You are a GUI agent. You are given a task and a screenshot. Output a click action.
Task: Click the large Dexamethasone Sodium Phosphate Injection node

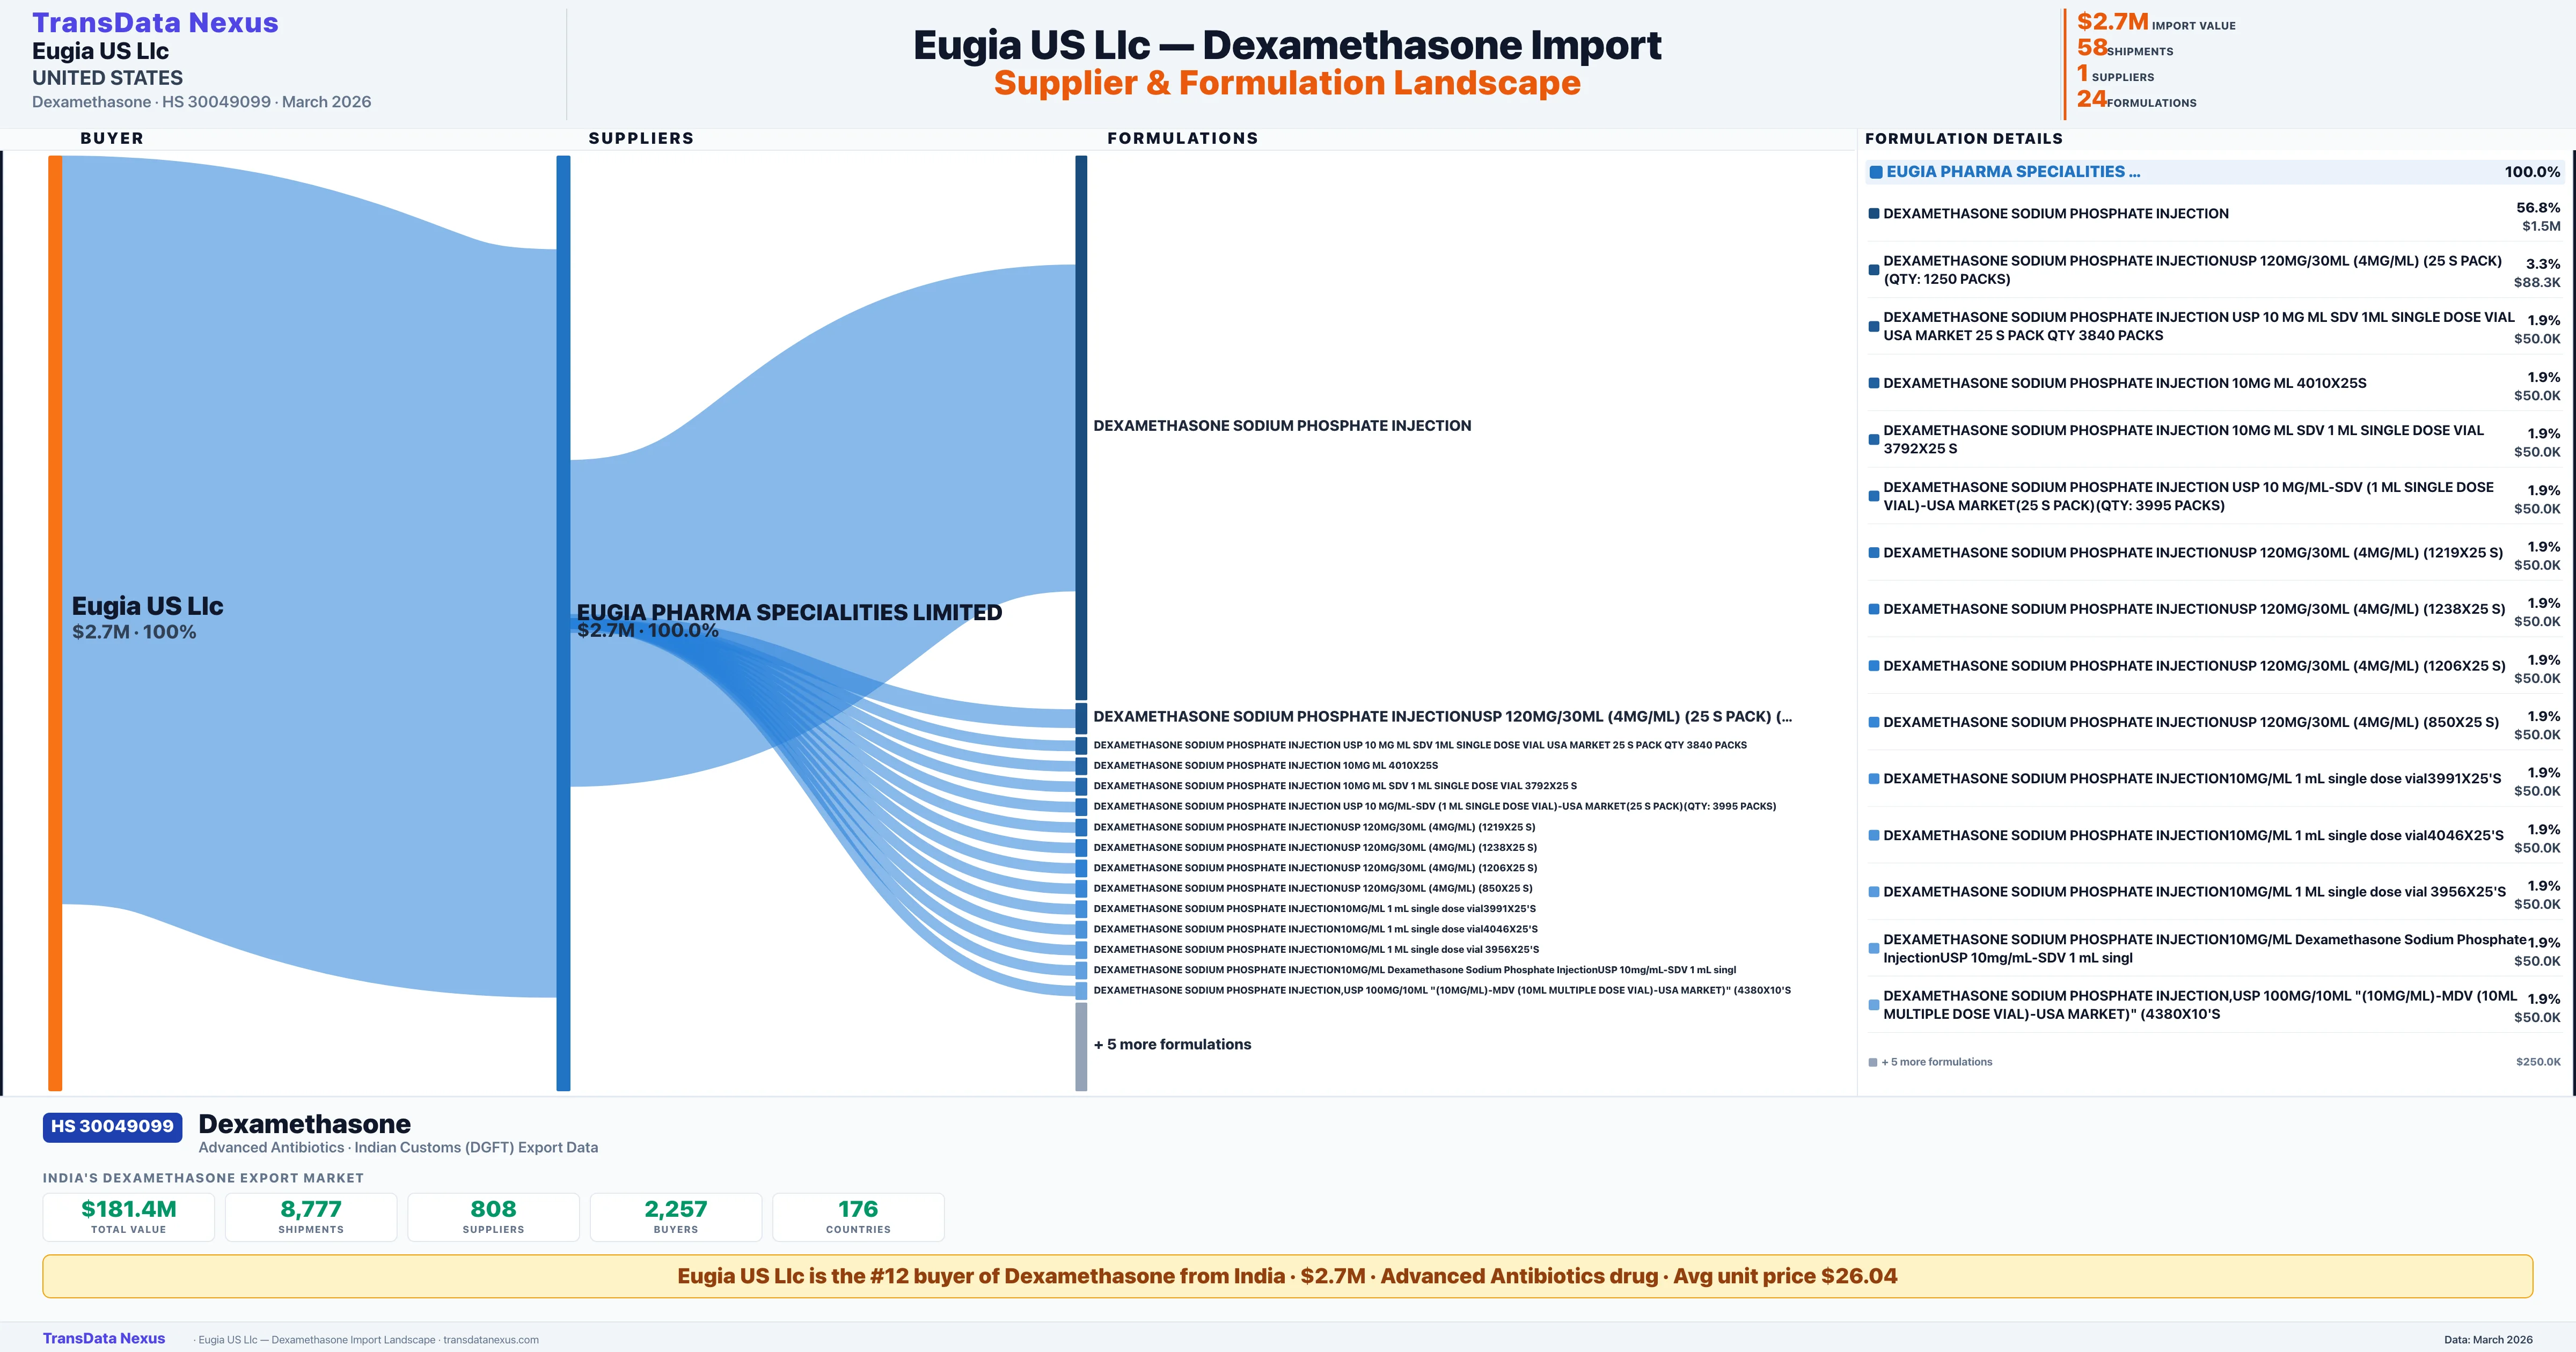[x=1081, y=427]
